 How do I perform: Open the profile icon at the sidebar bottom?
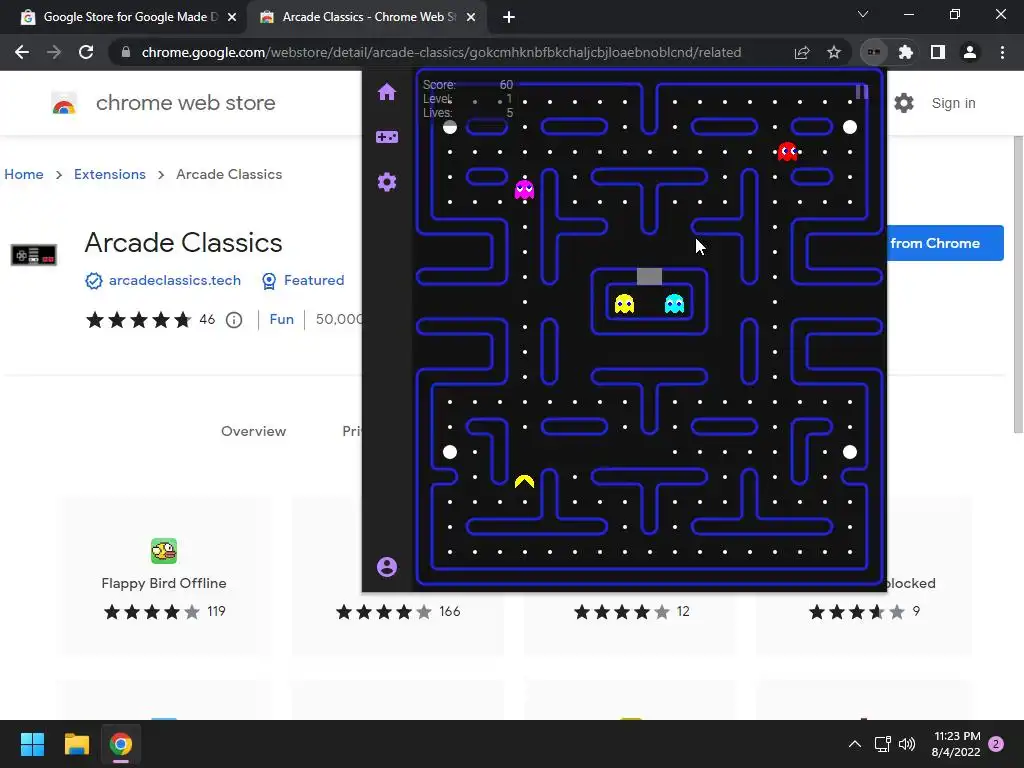(387, 566)
